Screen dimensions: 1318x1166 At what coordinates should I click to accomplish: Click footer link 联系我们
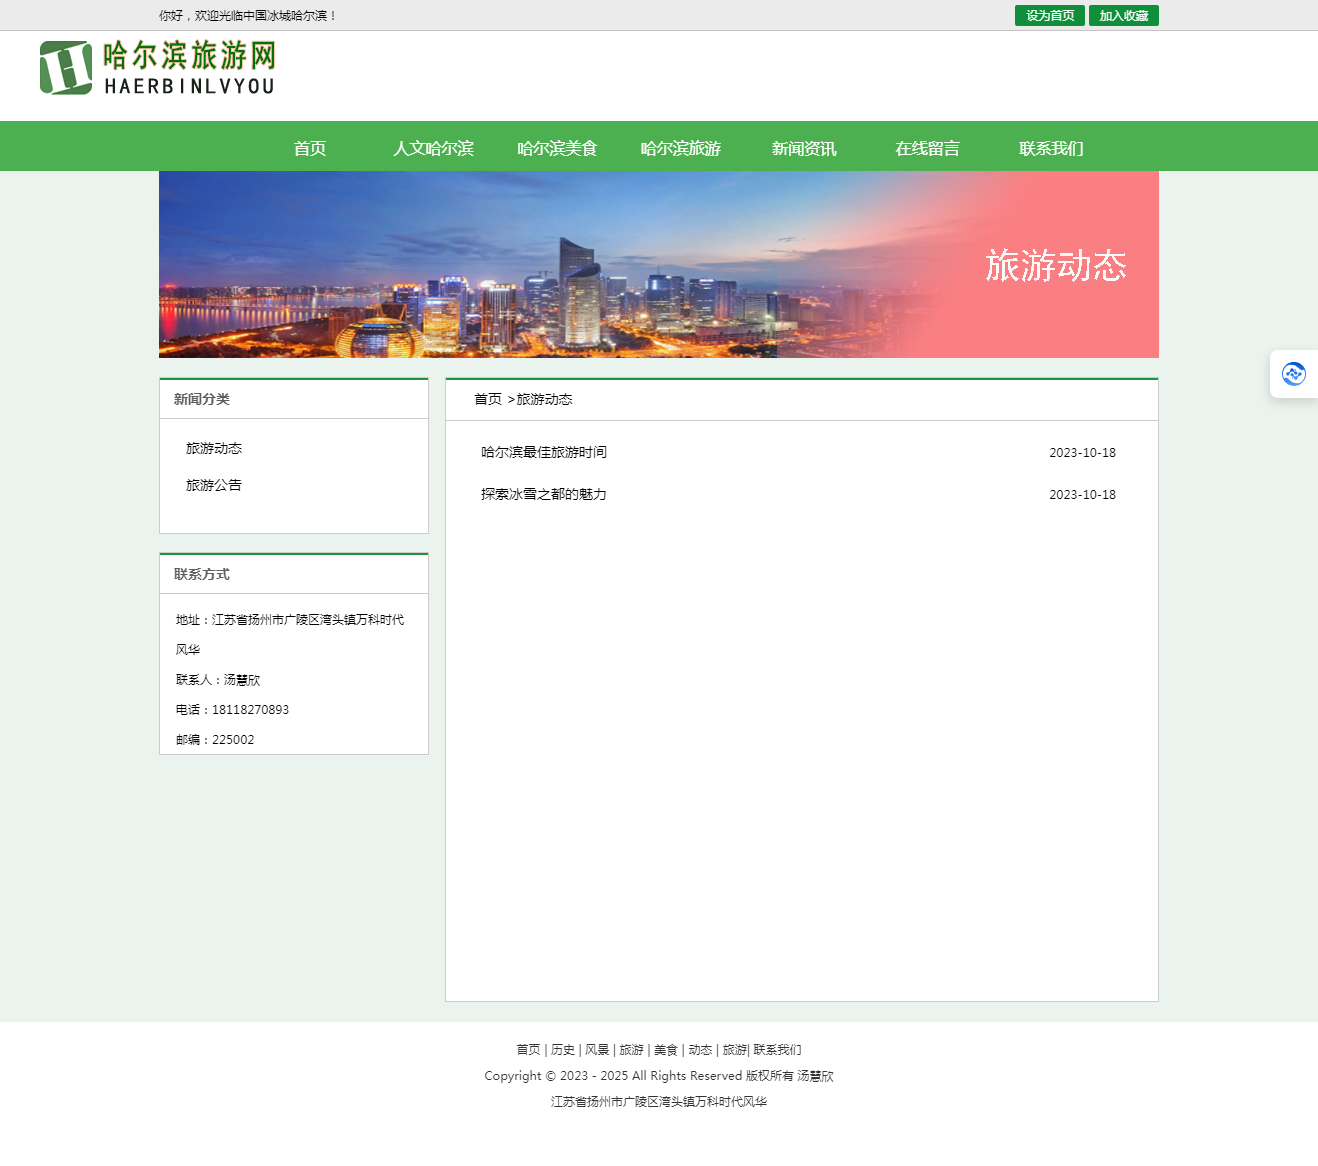coord(778,1050)
